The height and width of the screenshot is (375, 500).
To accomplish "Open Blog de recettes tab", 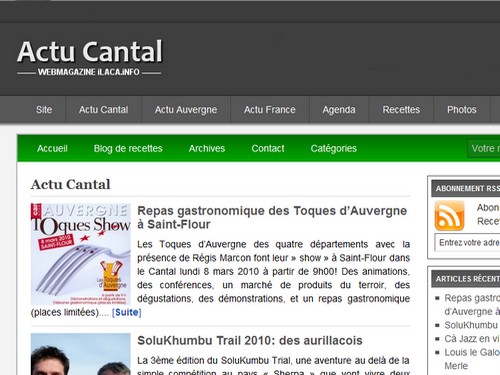I will [x=128, y=148].
